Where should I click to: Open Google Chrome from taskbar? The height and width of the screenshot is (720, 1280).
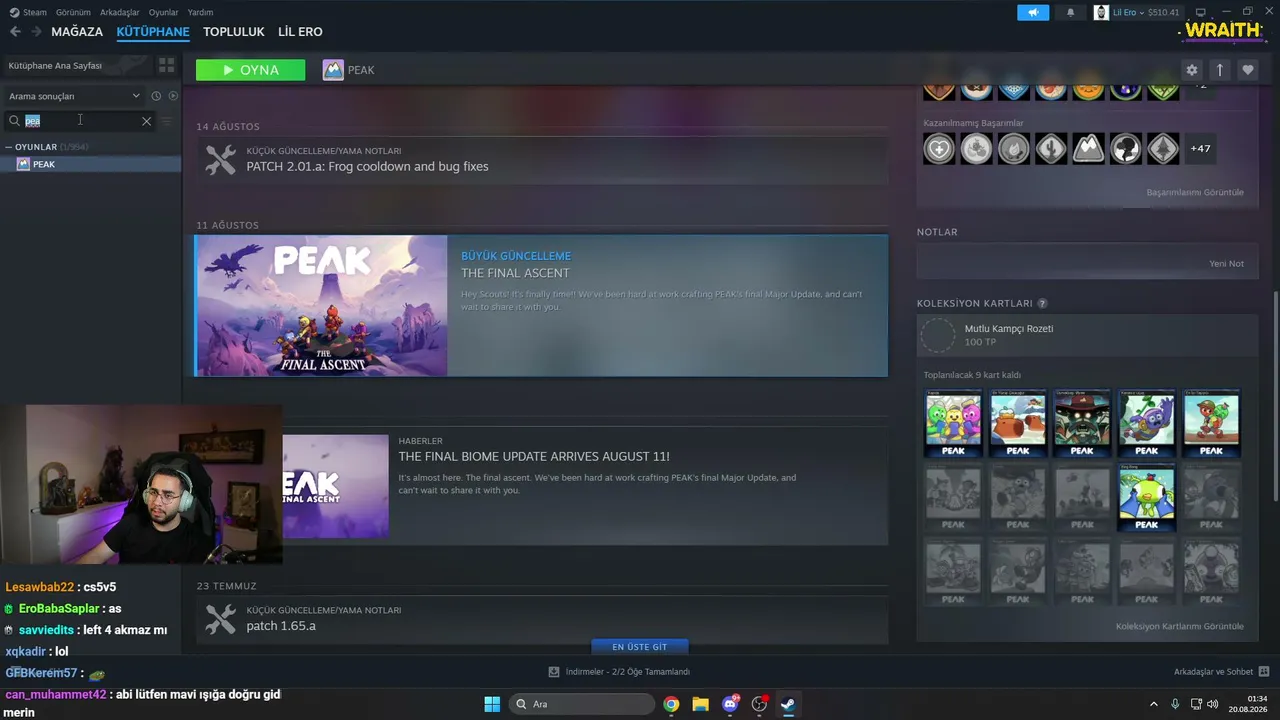pos(671,704)
